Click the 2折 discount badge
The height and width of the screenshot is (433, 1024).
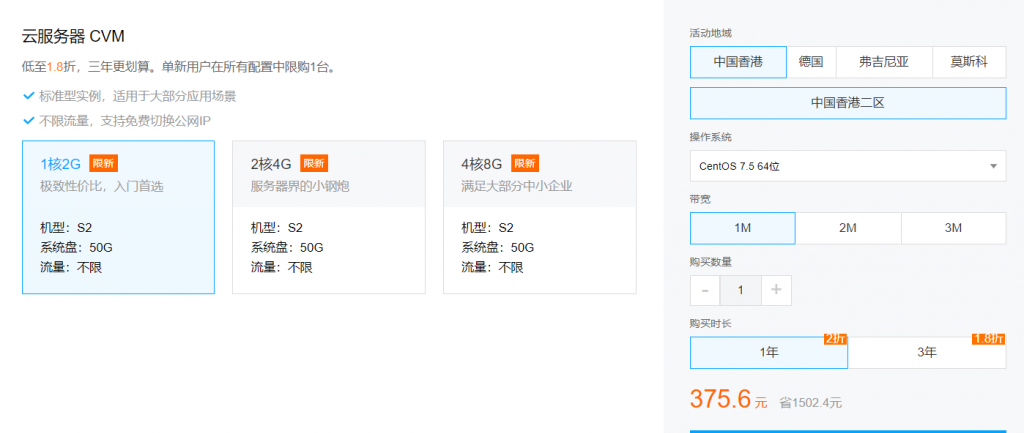click(x=835, y=339)
